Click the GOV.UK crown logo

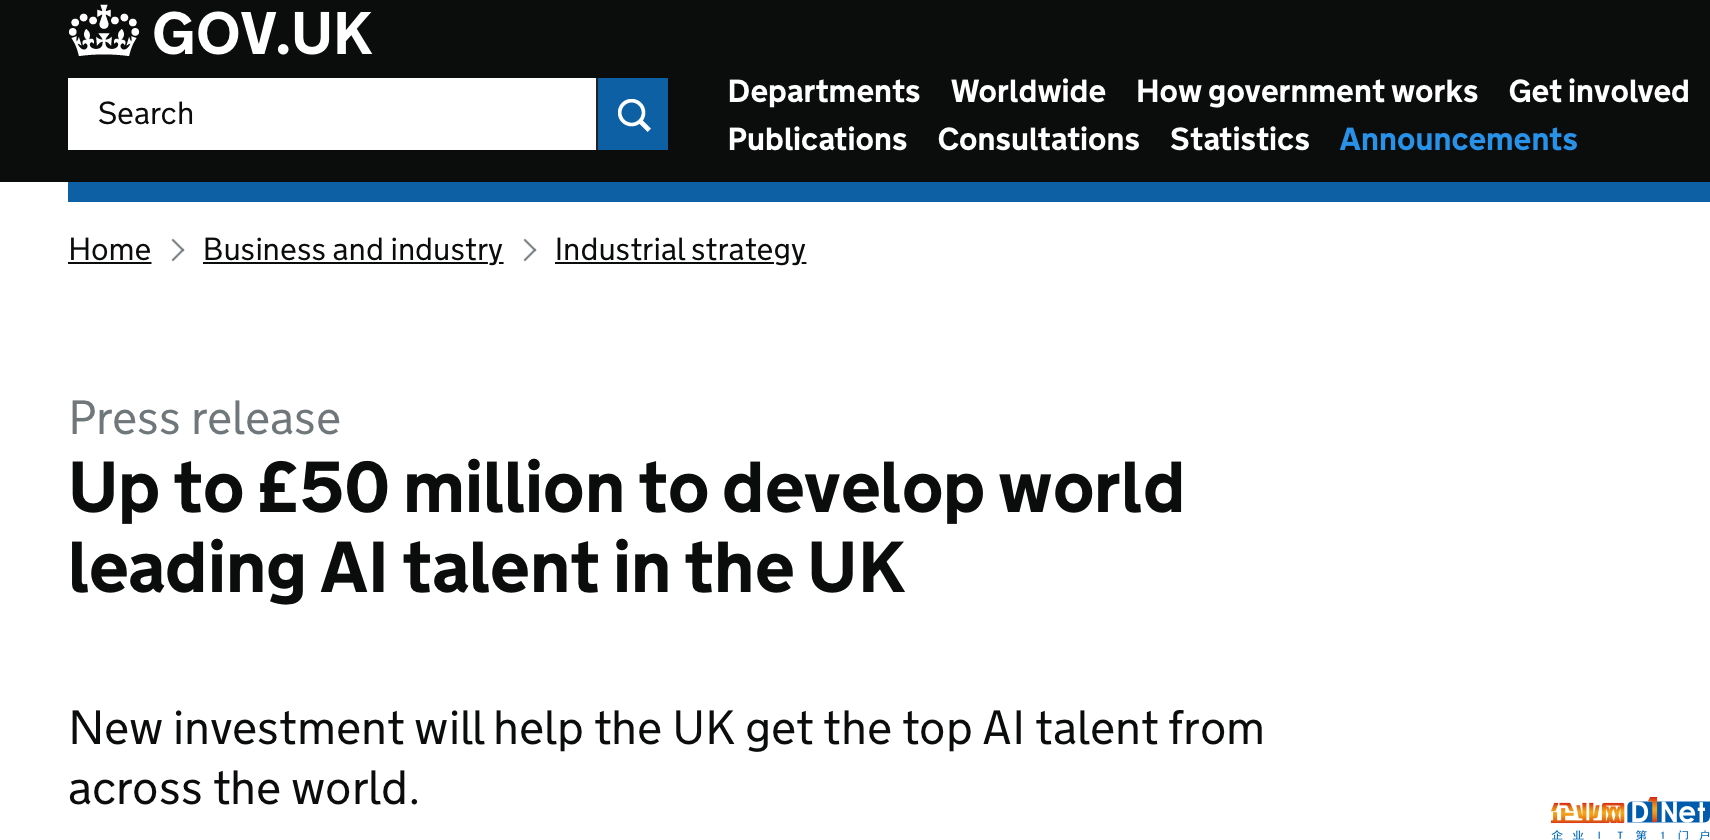click(x=104, y=32)
